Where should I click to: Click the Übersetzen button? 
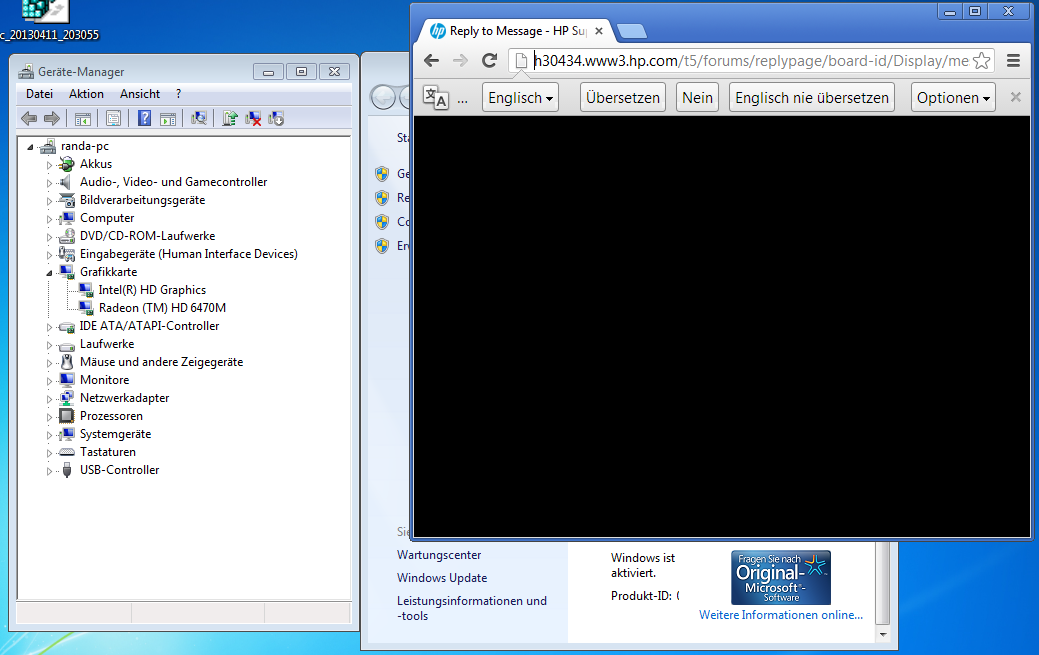[x=623, y=97]
